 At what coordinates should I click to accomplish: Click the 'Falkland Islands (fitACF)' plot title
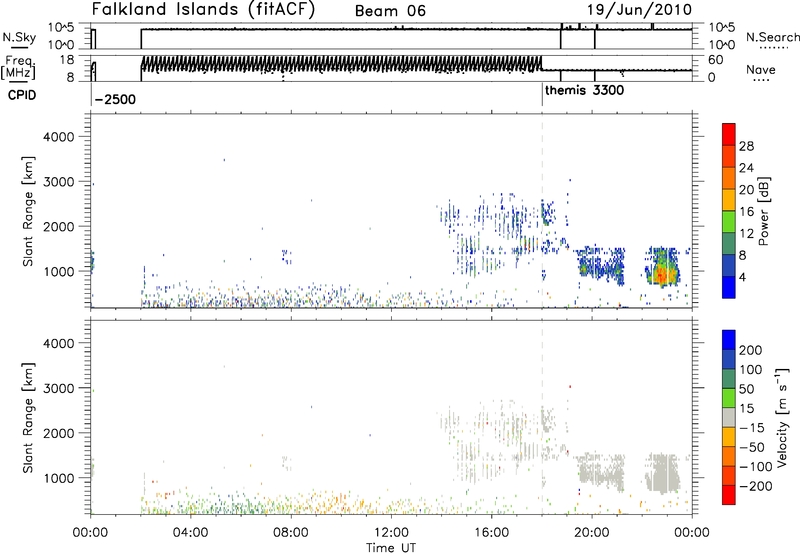(203, 10)
